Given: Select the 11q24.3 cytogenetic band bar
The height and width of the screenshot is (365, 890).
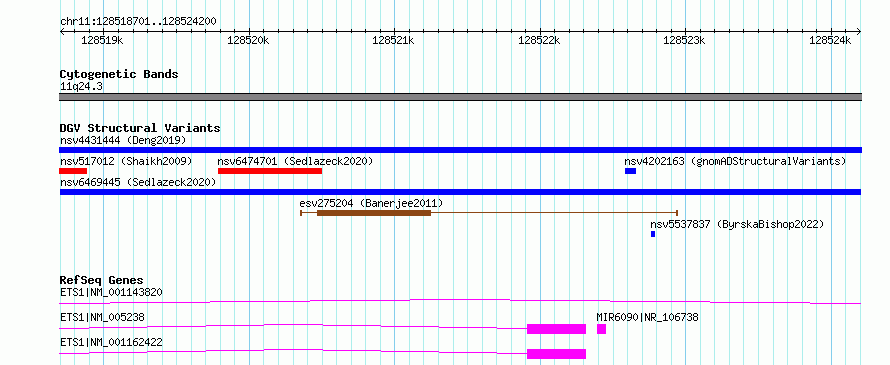Looking at the screenshot, I should click(460, 97).
